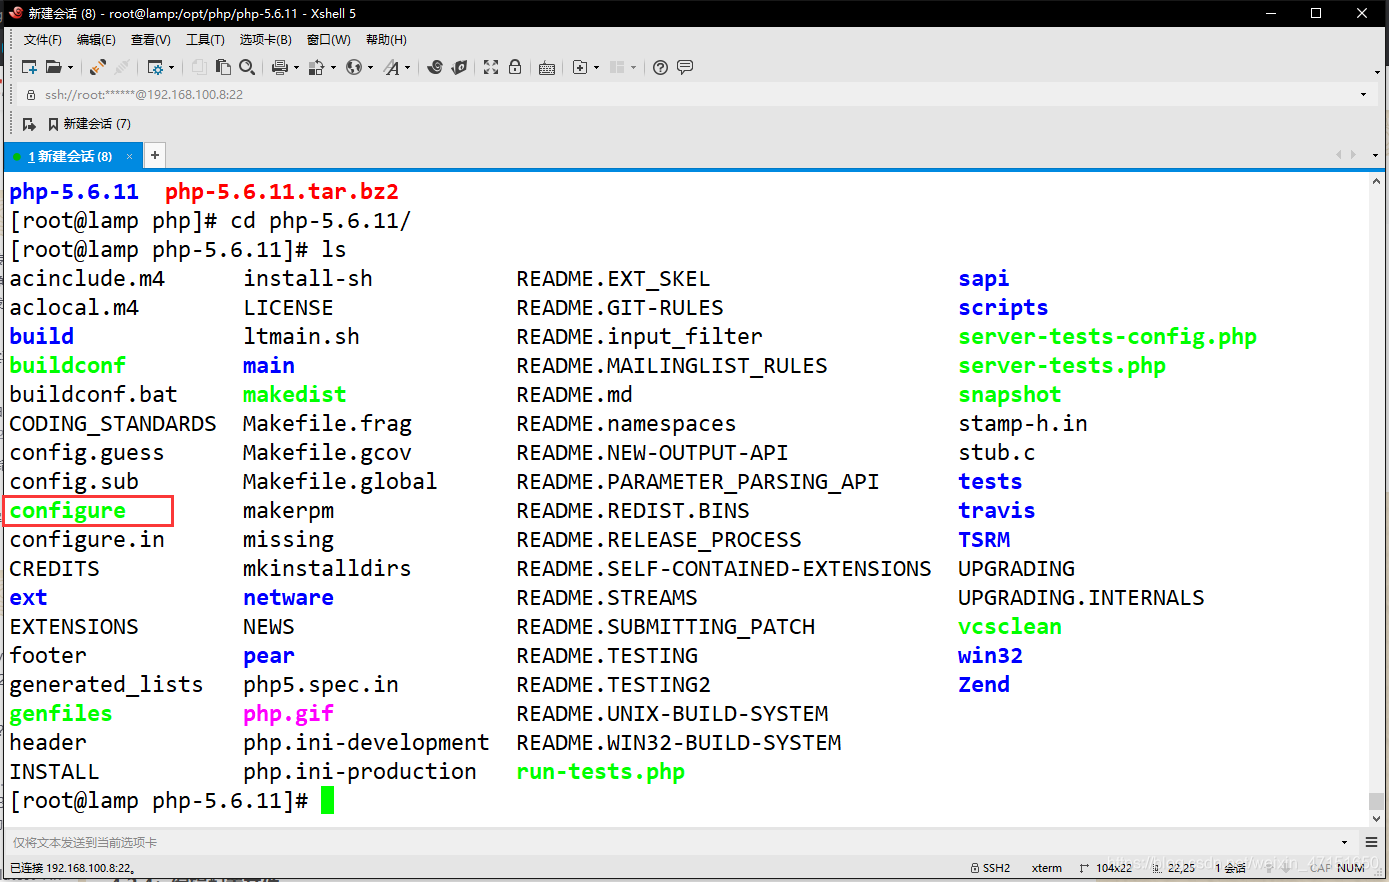Screen dimensions: 1389x882
Task: Open the 文件(F) menu
Action: pos(43,40)
